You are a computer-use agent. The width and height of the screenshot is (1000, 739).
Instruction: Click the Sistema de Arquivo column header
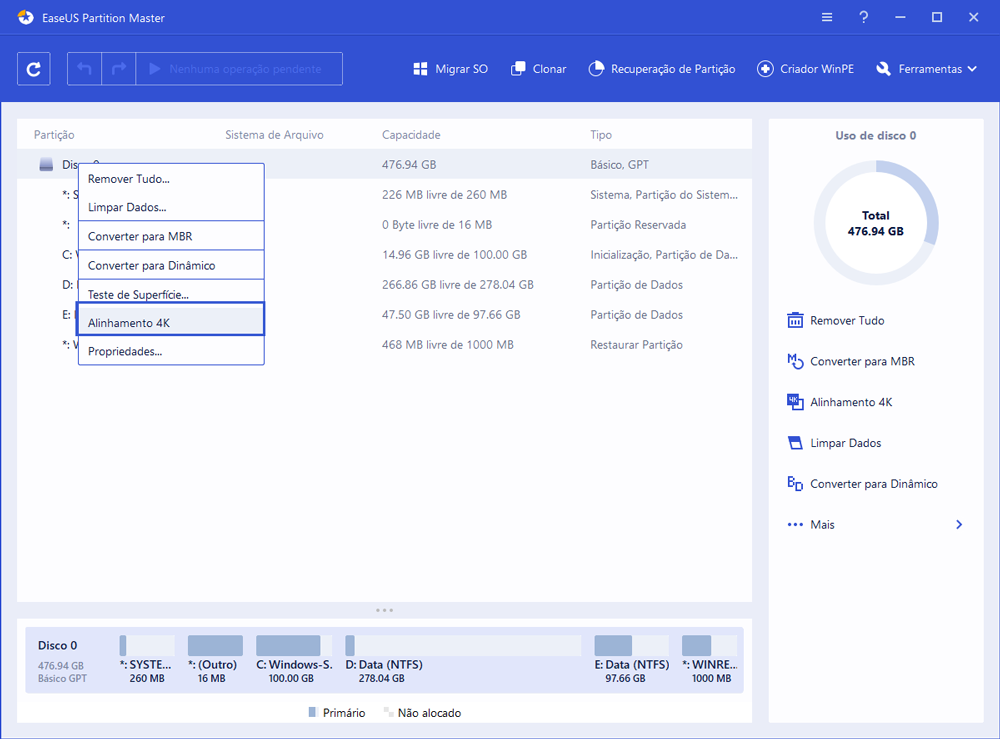coord(274,135)
